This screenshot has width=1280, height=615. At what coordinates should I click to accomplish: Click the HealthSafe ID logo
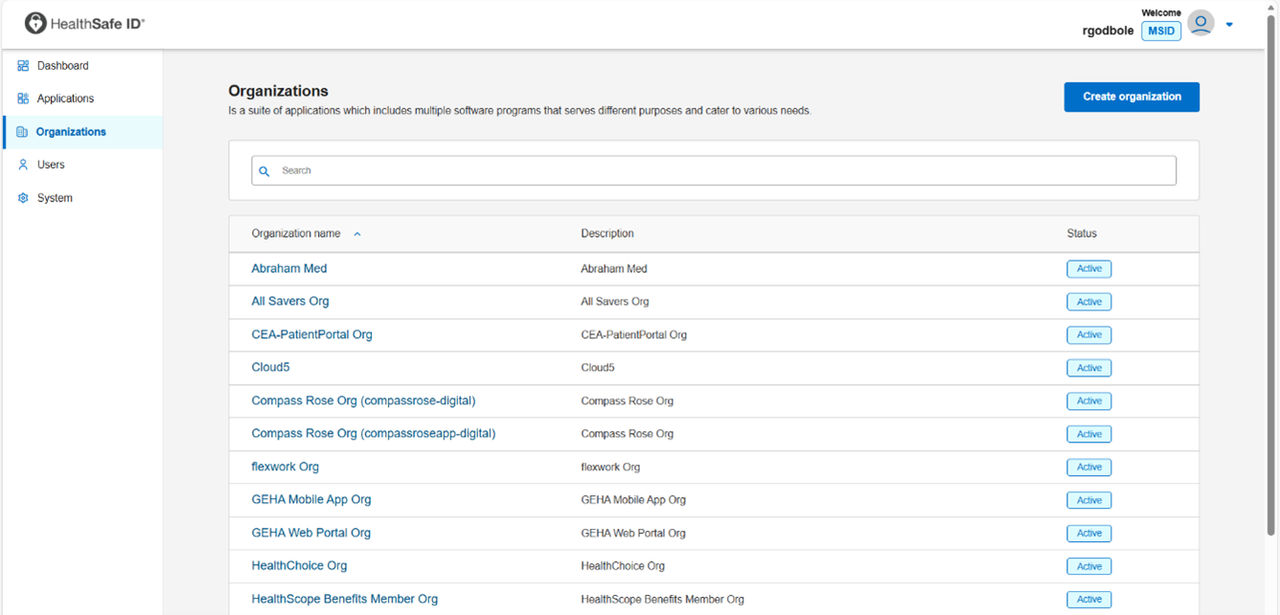[85, 23]
